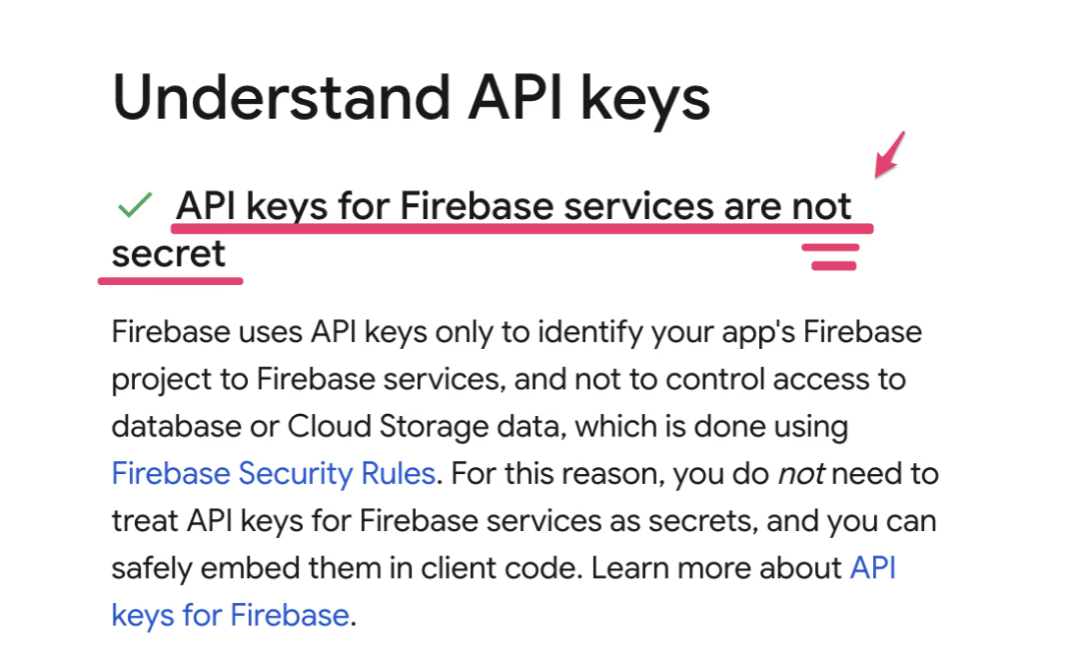Click the long pink underline under heading
The image size is (1078, 648).
(520, 228)
